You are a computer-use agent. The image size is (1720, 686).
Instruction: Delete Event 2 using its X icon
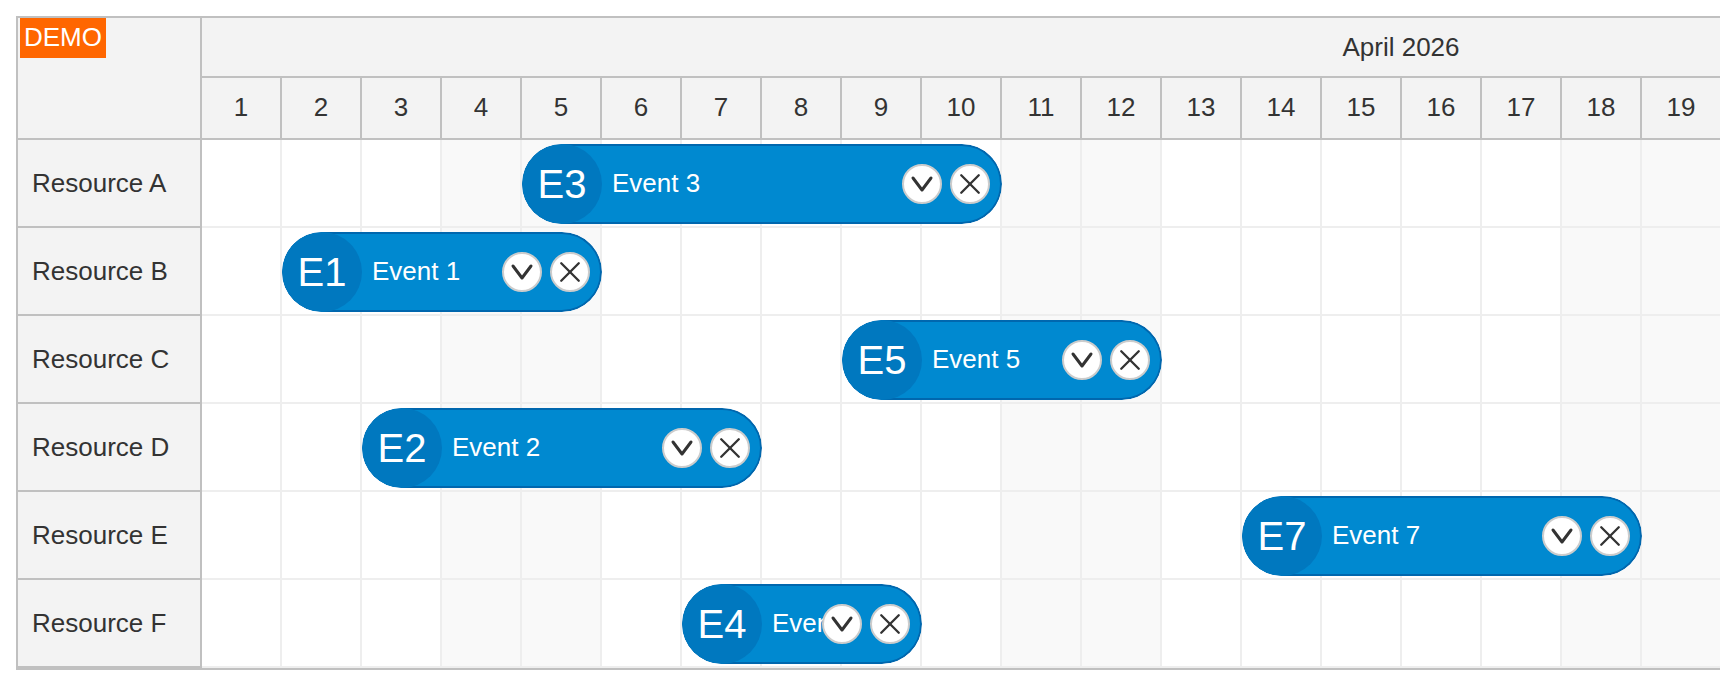(730, 448)
